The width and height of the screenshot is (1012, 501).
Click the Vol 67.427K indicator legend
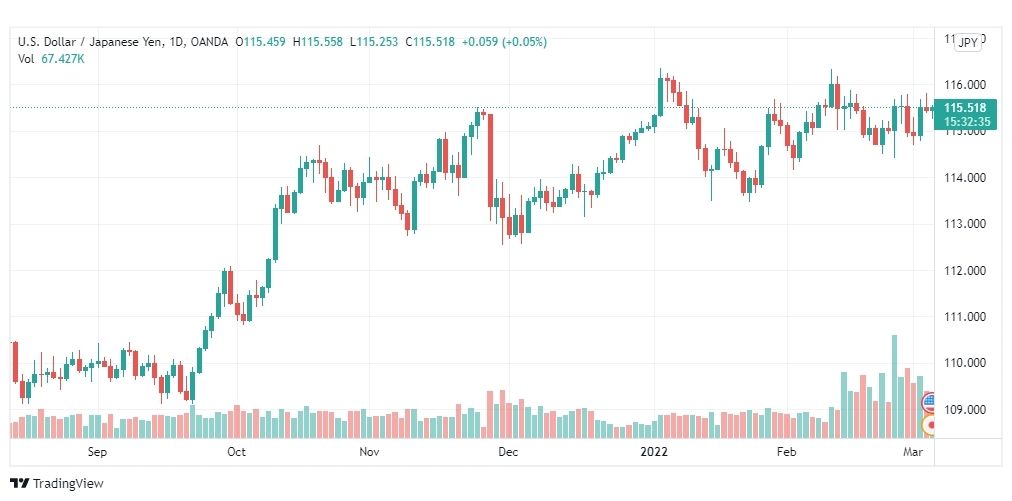click(x=51, y=59)
